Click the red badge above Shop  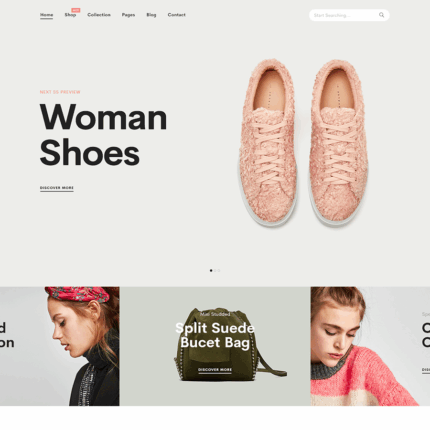tap(76, 10)
